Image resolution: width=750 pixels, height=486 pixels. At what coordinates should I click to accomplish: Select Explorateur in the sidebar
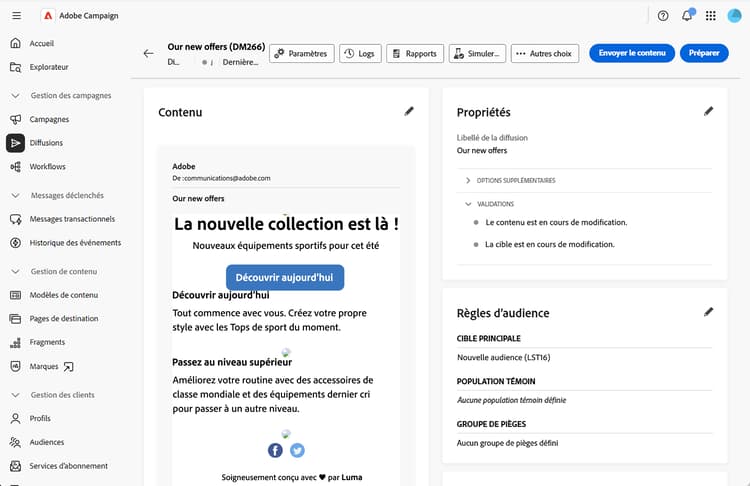tap(49, 67)
